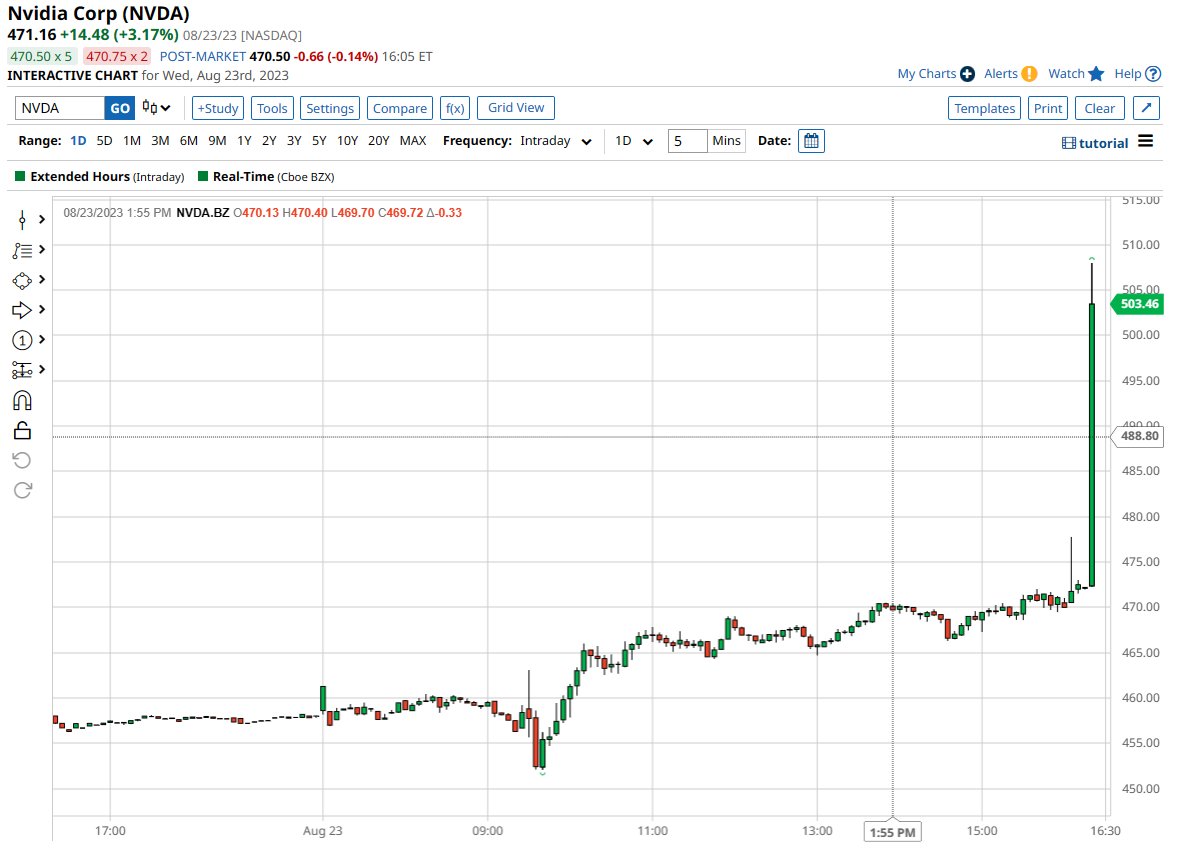This screenshot has height=852, width=1190.
Task: Select the 1M range
Action: coord(132,141)
